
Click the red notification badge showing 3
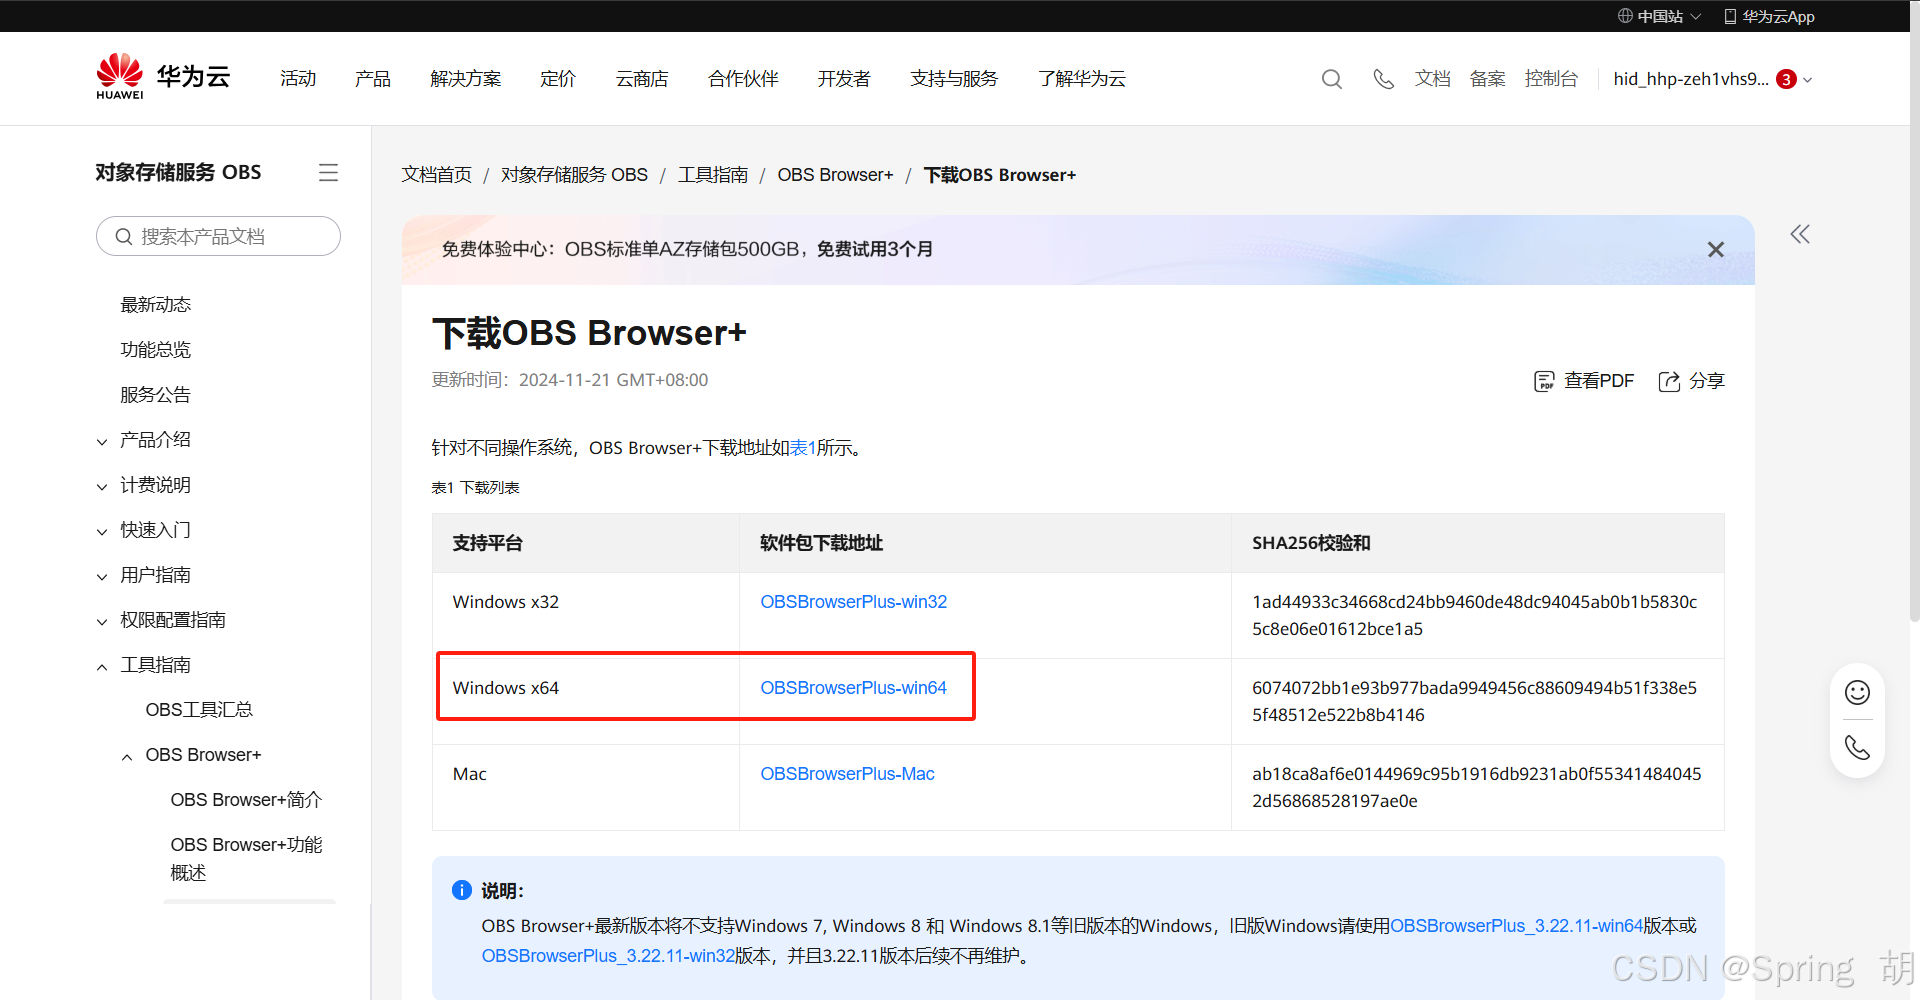pos(1786,79)
